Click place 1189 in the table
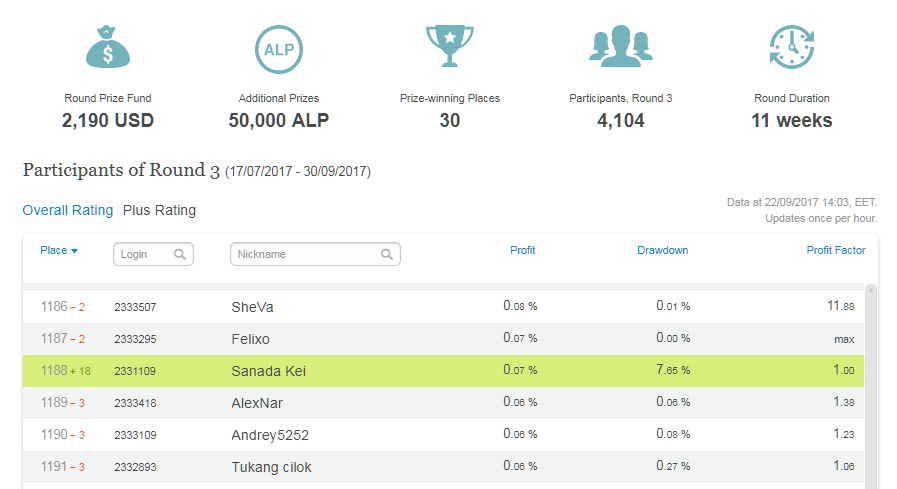 (54, 403)
